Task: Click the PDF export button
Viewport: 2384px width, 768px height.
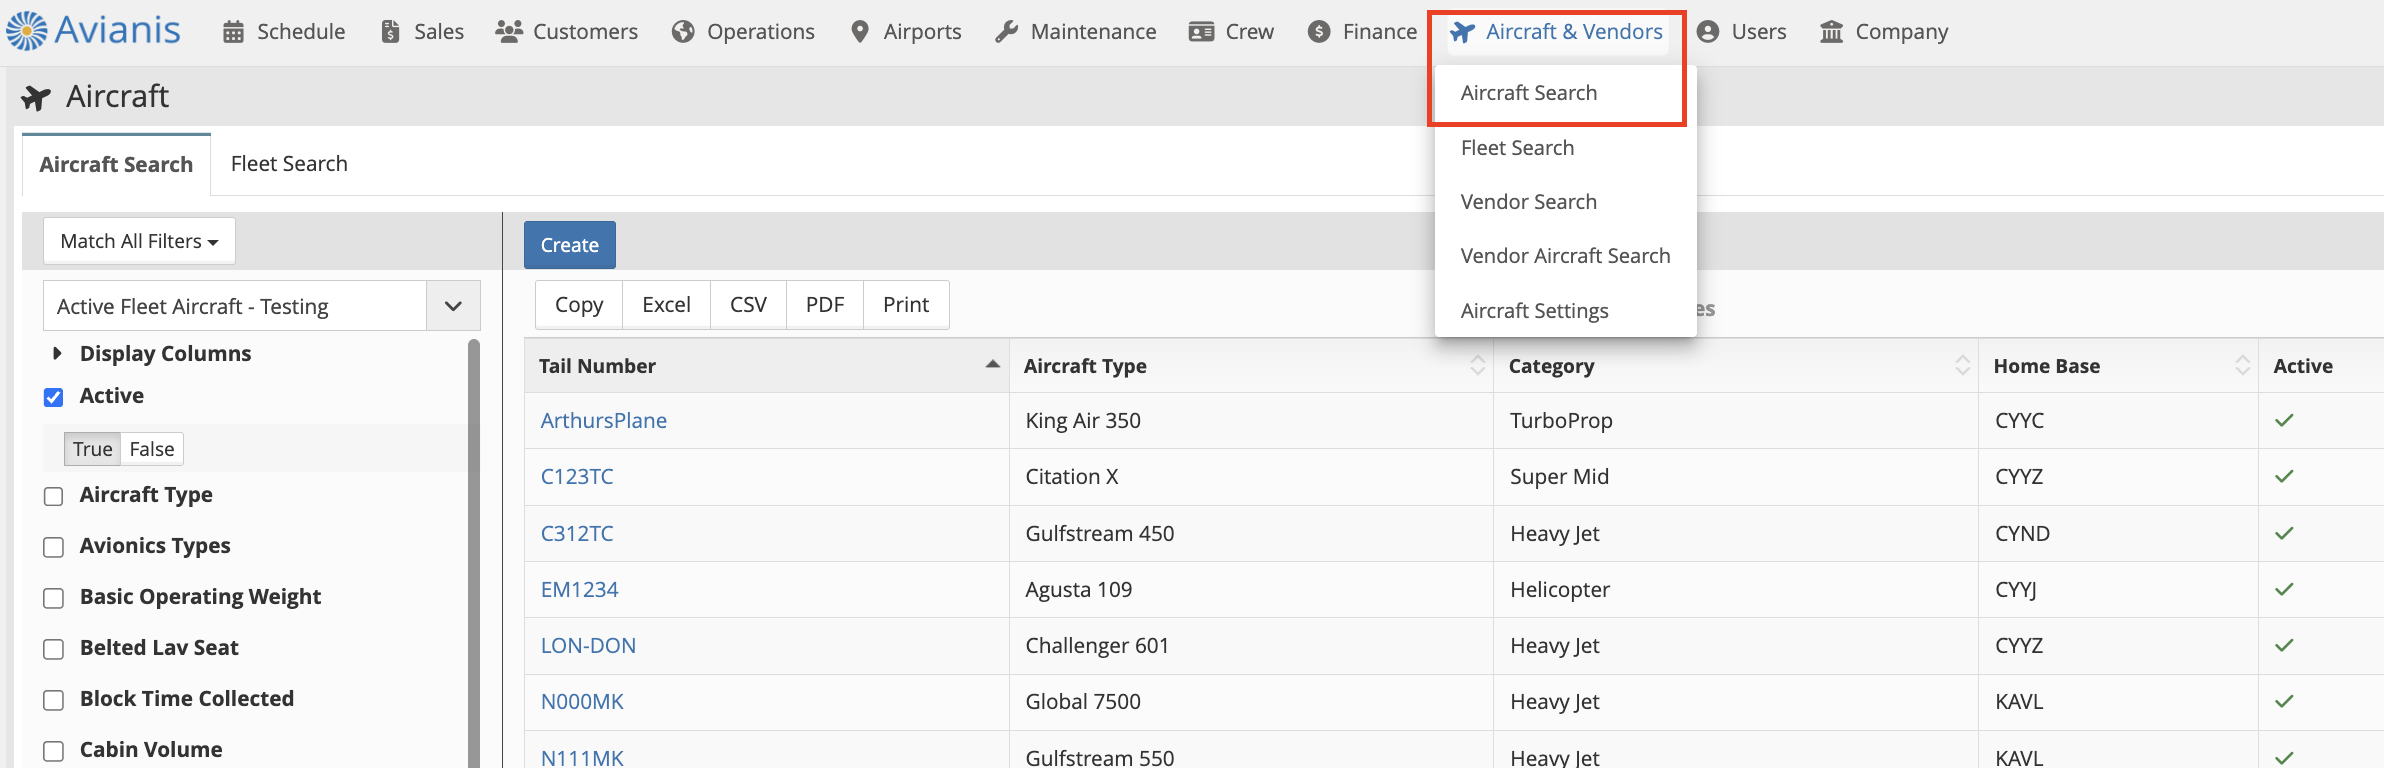Action: click(825, 305)
